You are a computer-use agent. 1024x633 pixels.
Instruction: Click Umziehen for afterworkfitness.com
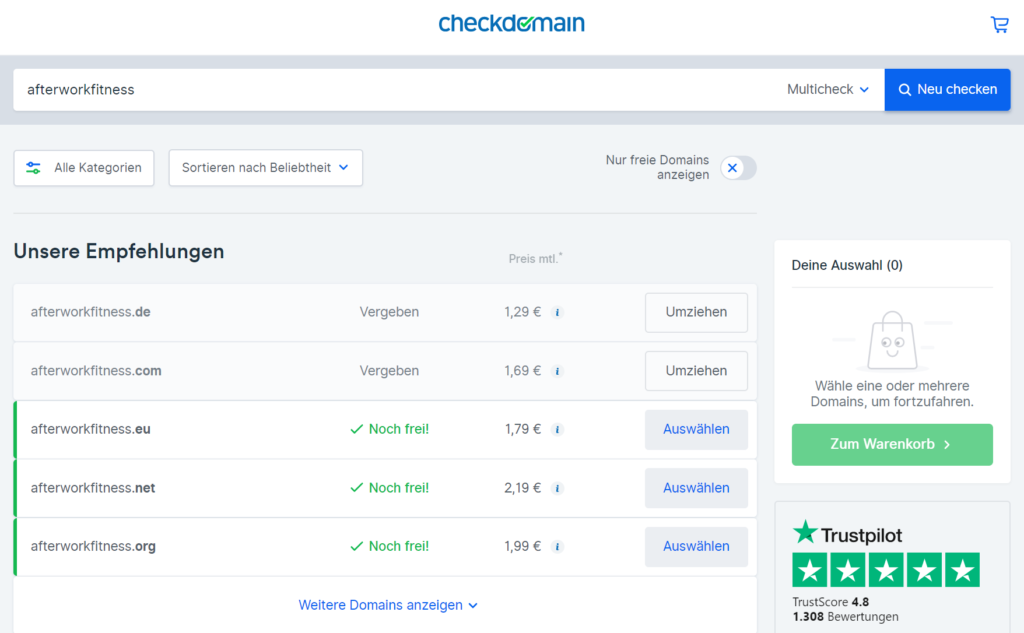click(696, 371)
